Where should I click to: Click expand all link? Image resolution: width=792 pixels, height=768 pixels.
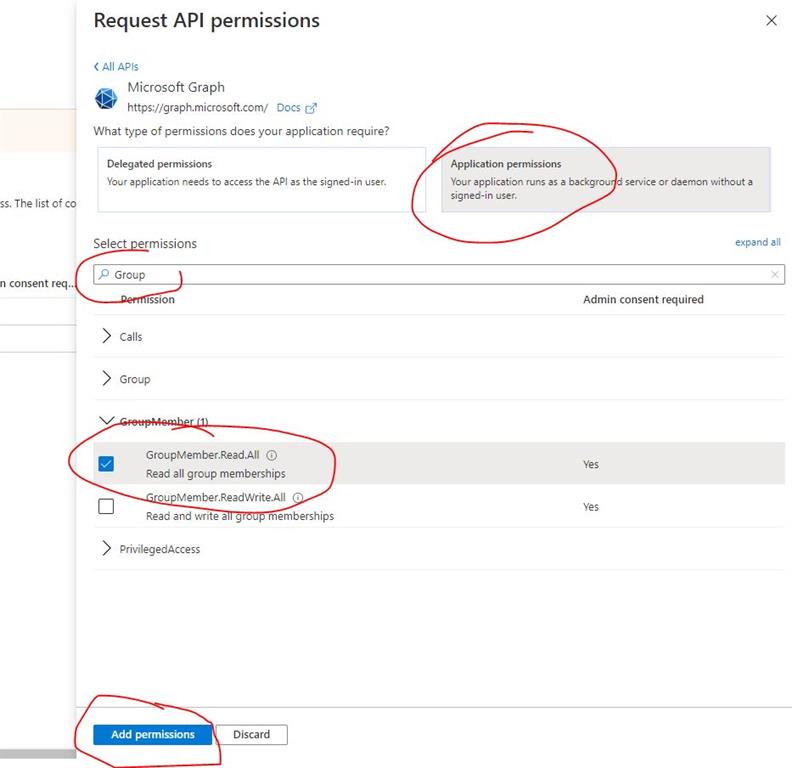[x=757, y=242]
